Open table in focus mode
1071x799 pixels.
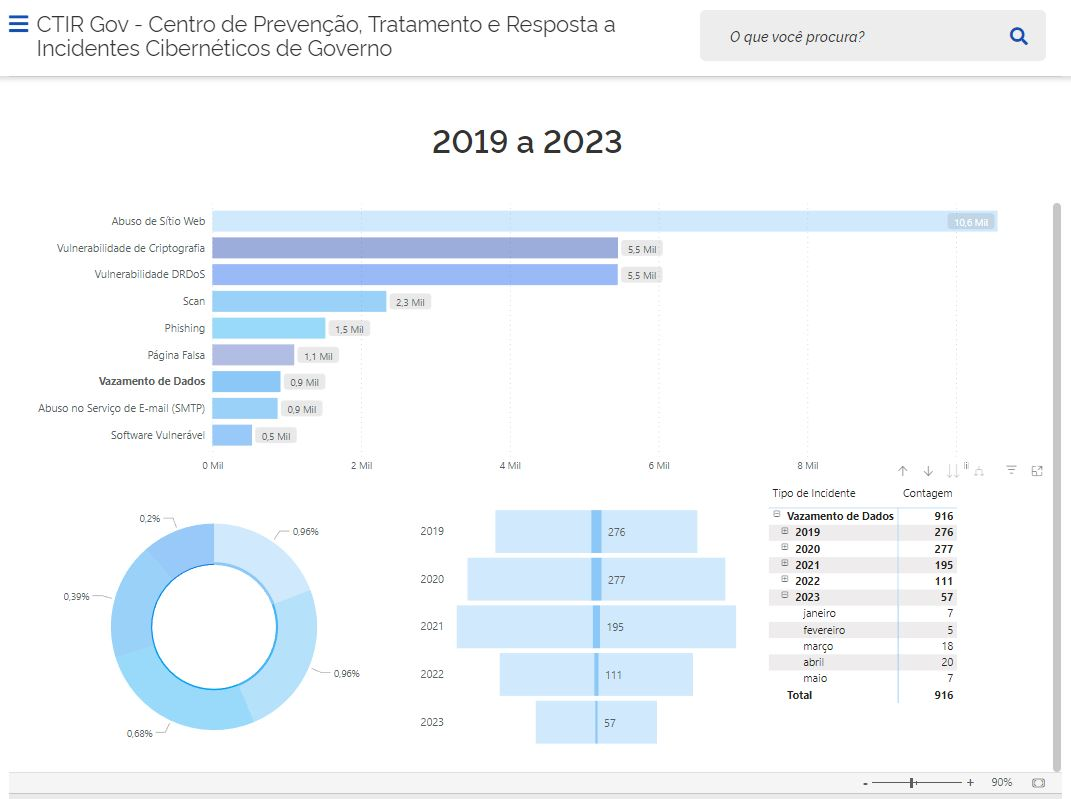click(x=1037, y=471)
